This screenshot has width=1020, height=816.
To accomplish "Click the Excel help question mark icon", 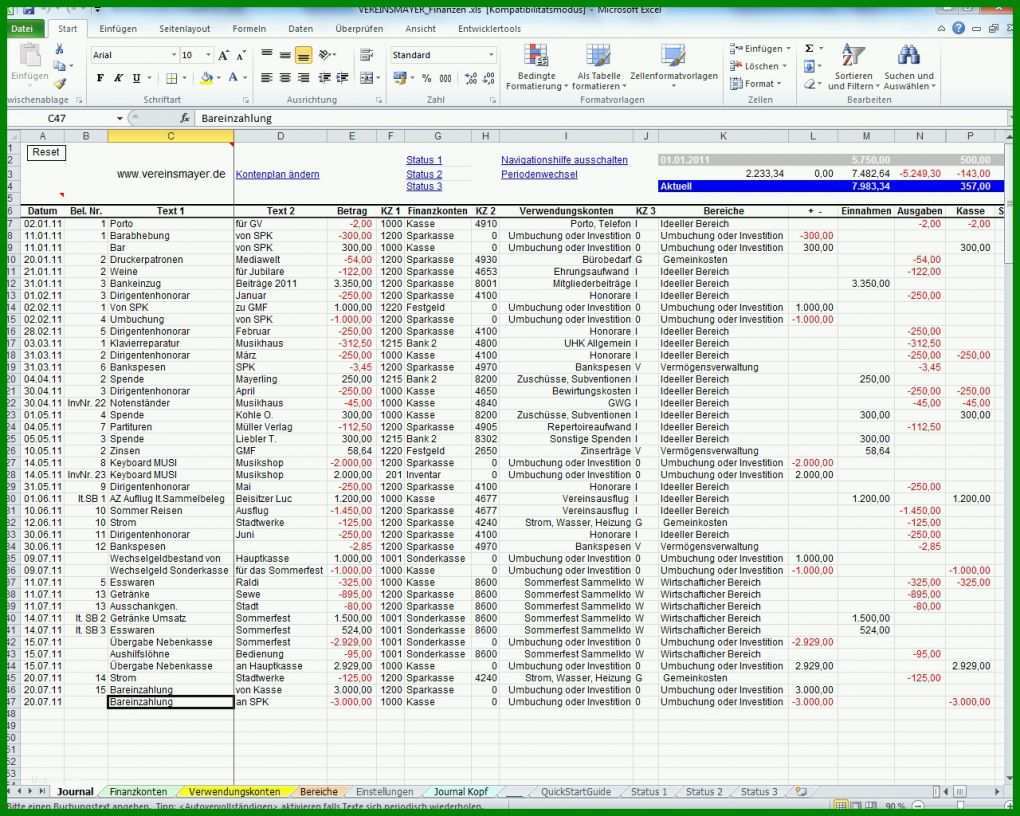I will pyautogui.click(x=958, y=28).
